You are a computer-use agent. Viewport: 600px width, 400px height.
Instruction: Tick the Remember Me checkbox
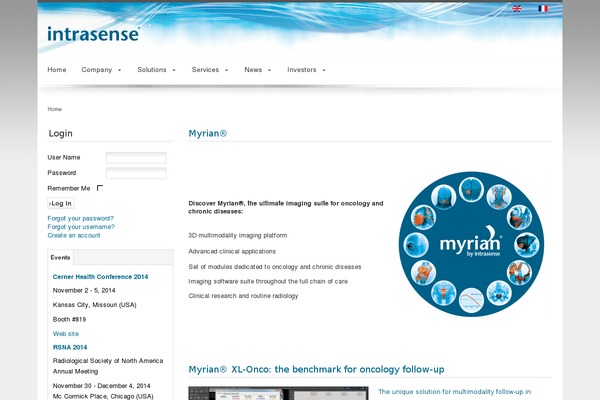pos(100,188)
